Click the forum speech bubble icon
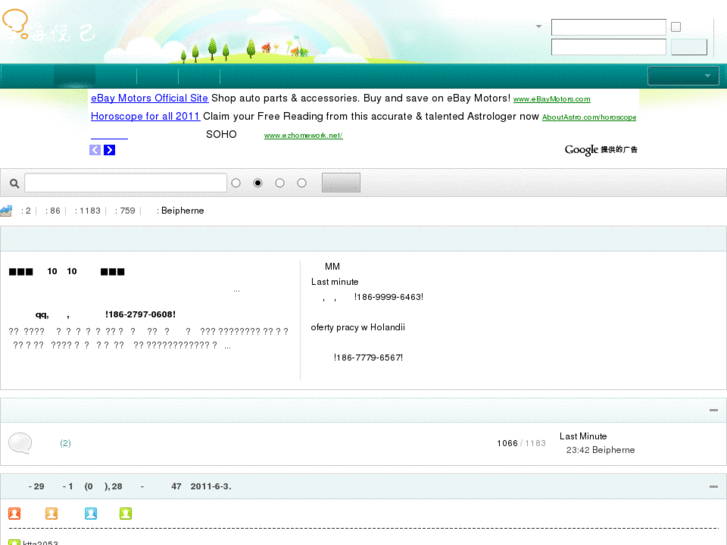727x545 pixels. 20,443
